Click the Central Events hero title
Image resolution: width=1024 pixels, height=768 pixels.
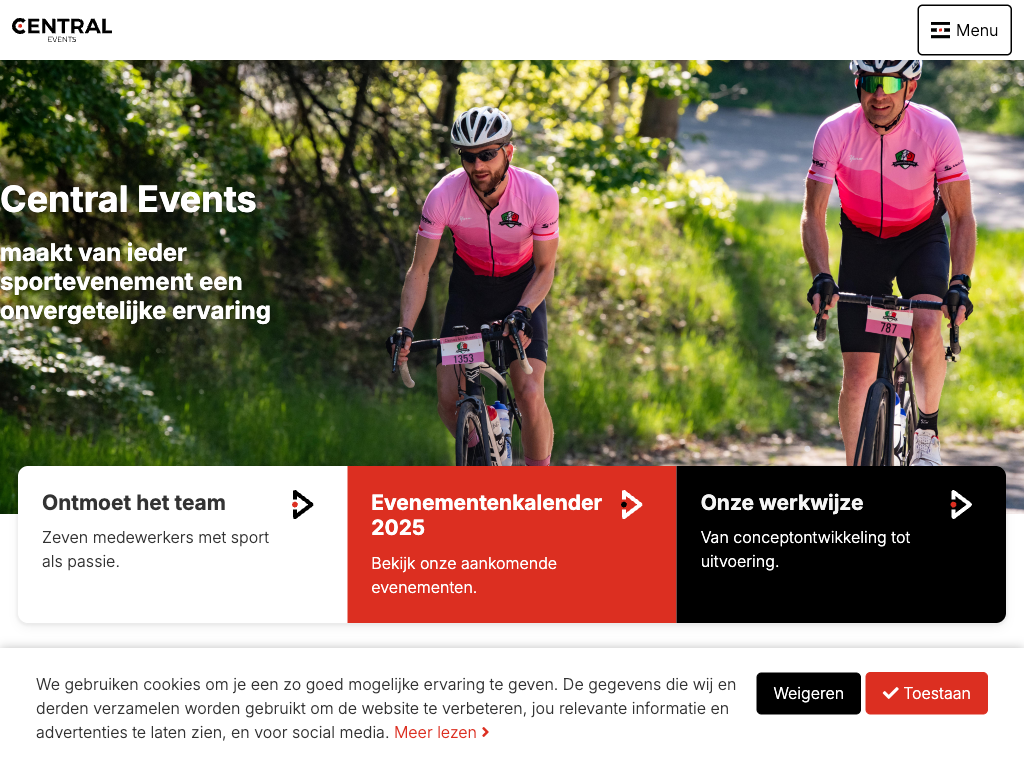pyautogui.click(x=128, y=199)
